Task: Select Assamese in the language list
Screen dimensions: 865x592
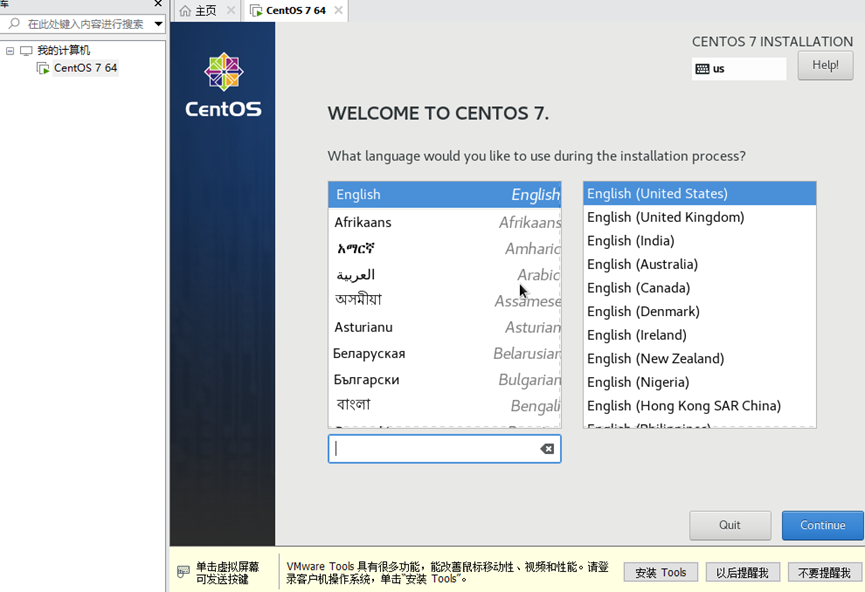Action: tap(445, 301)
